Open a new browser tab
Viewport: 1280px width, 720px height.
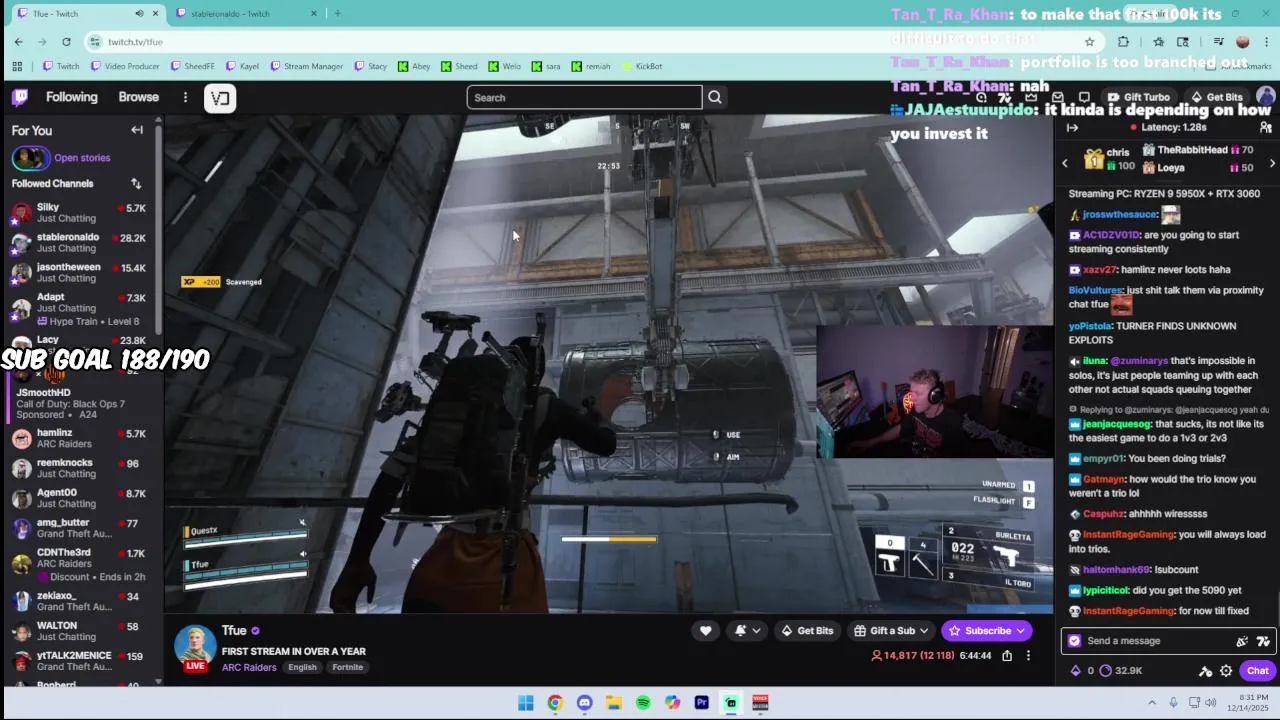tap(338, 13)
